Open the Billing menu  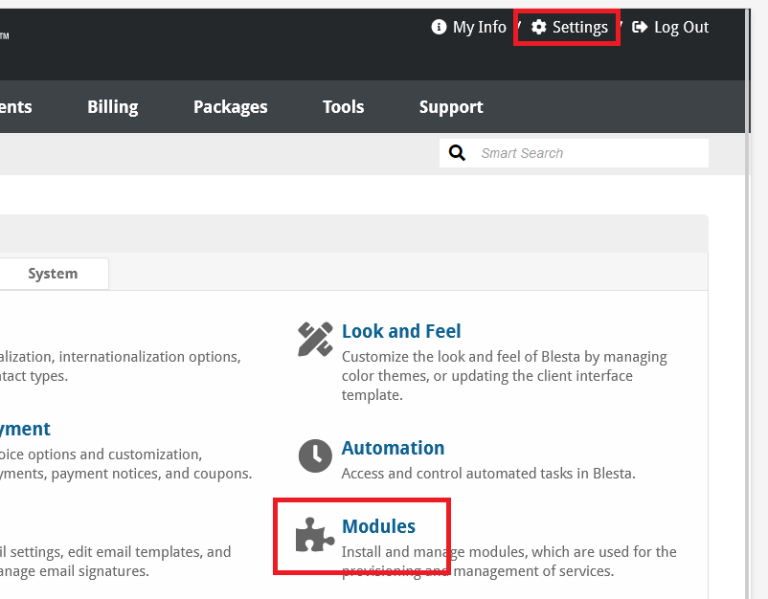(113, 107)
